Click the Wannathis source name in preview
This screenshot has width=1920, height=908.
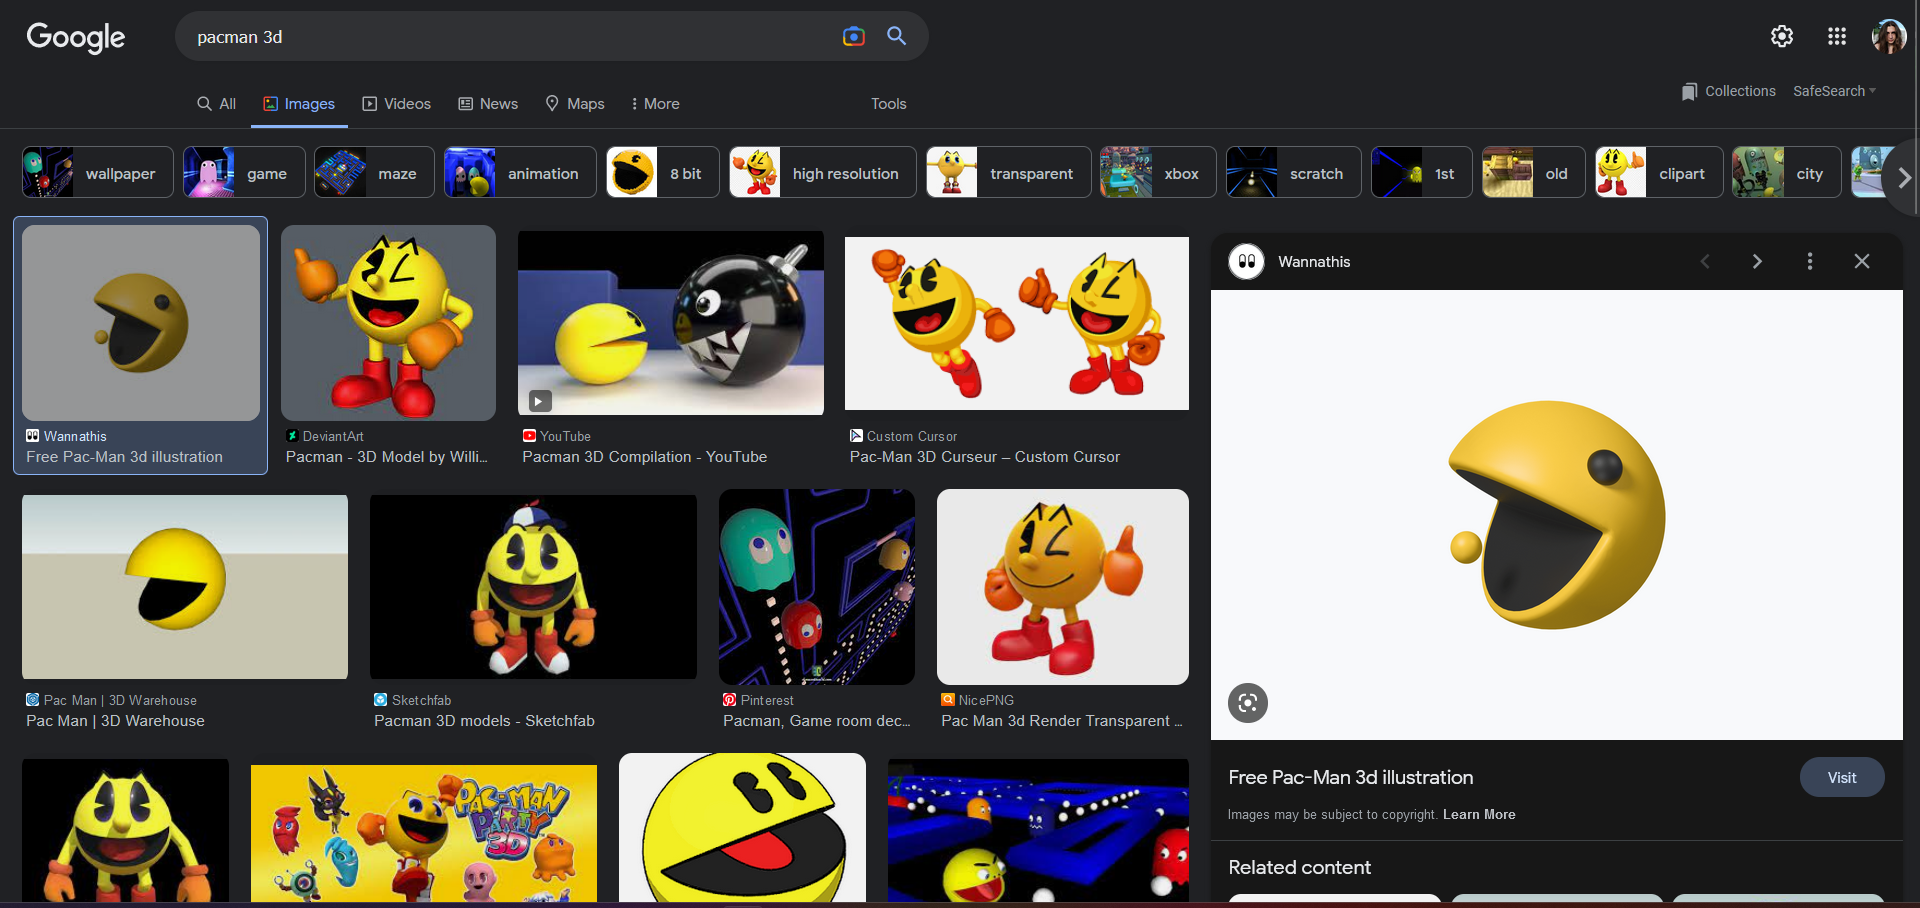[x=1314, y=262]
